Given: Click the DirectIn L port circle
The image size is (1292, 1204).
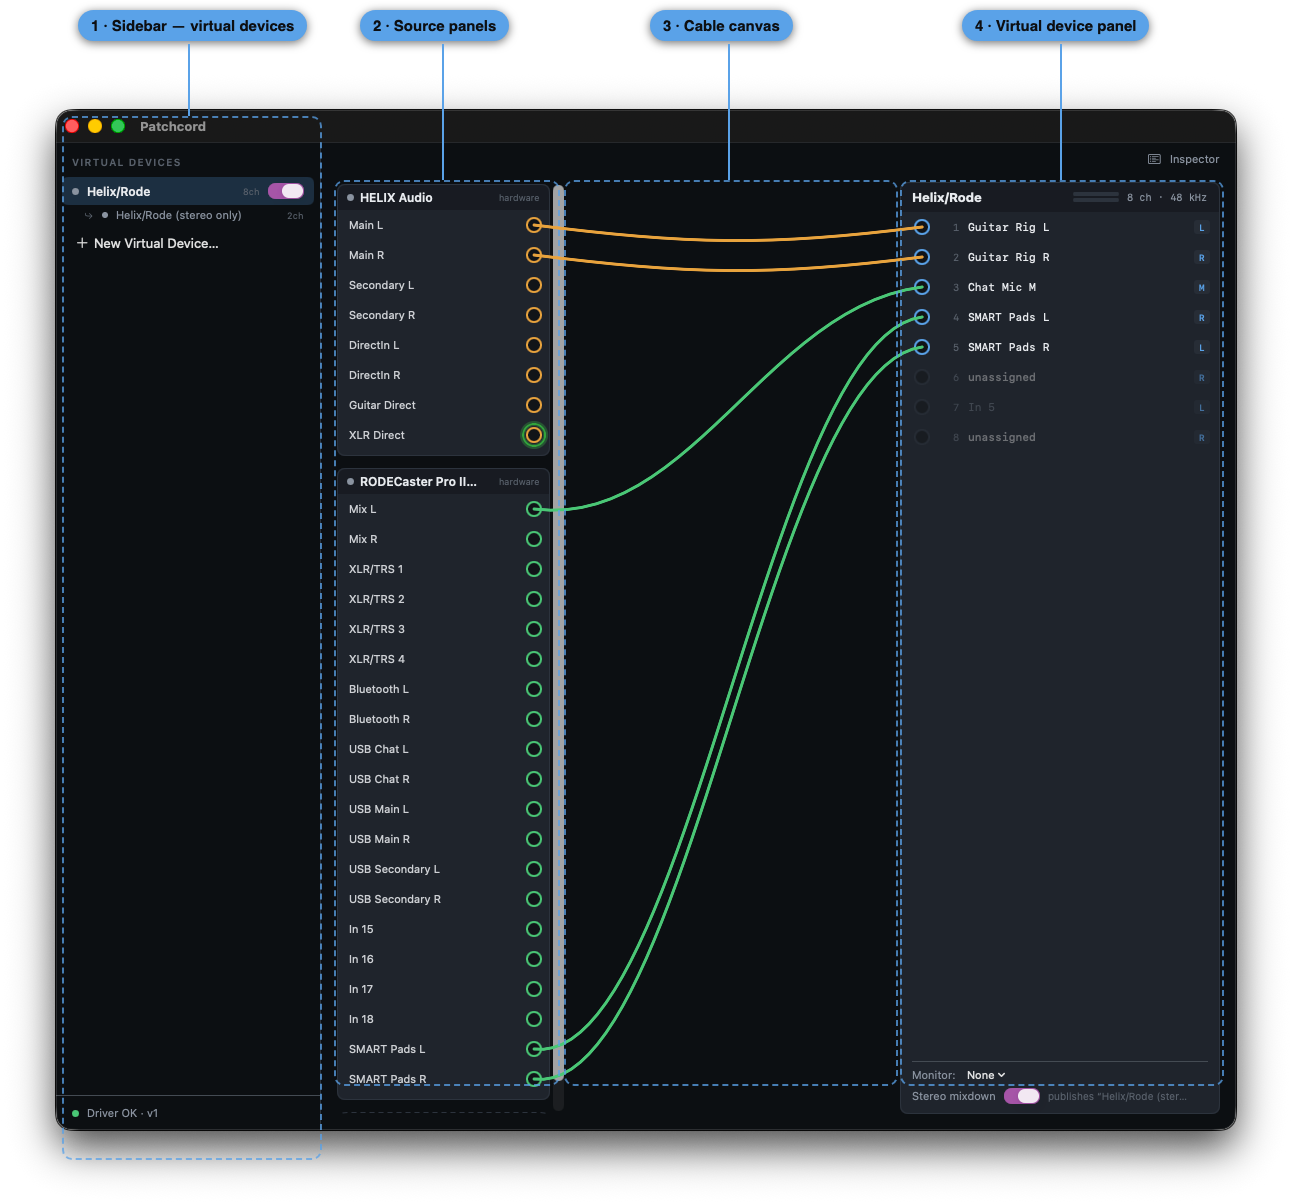Looking at the screenshot, I should pyautogui.click(x=534, y=345).
